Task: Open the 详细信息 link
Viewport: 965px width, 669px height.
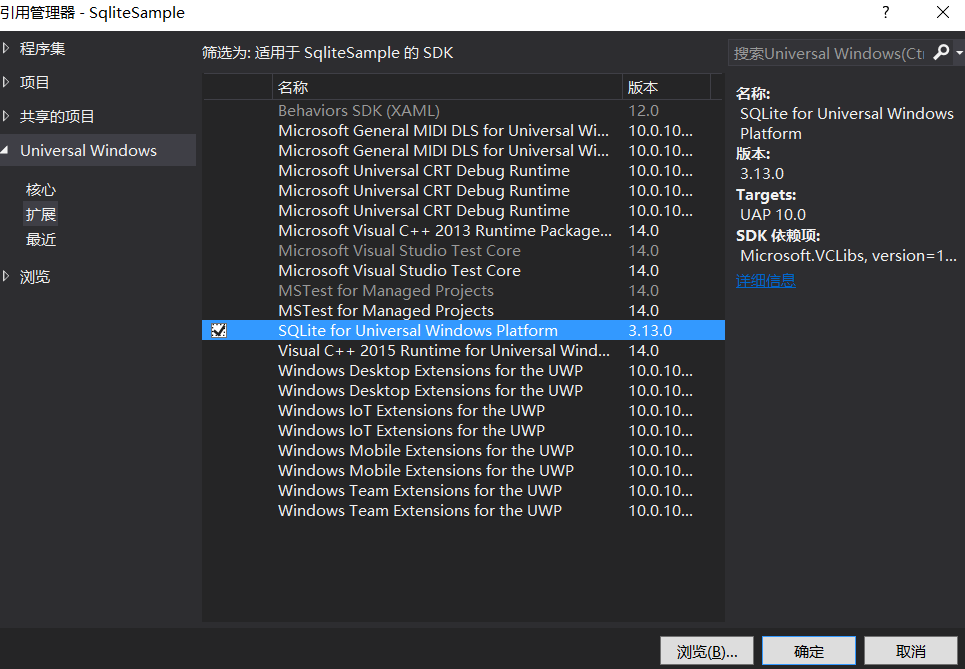Action: point(766,281)
